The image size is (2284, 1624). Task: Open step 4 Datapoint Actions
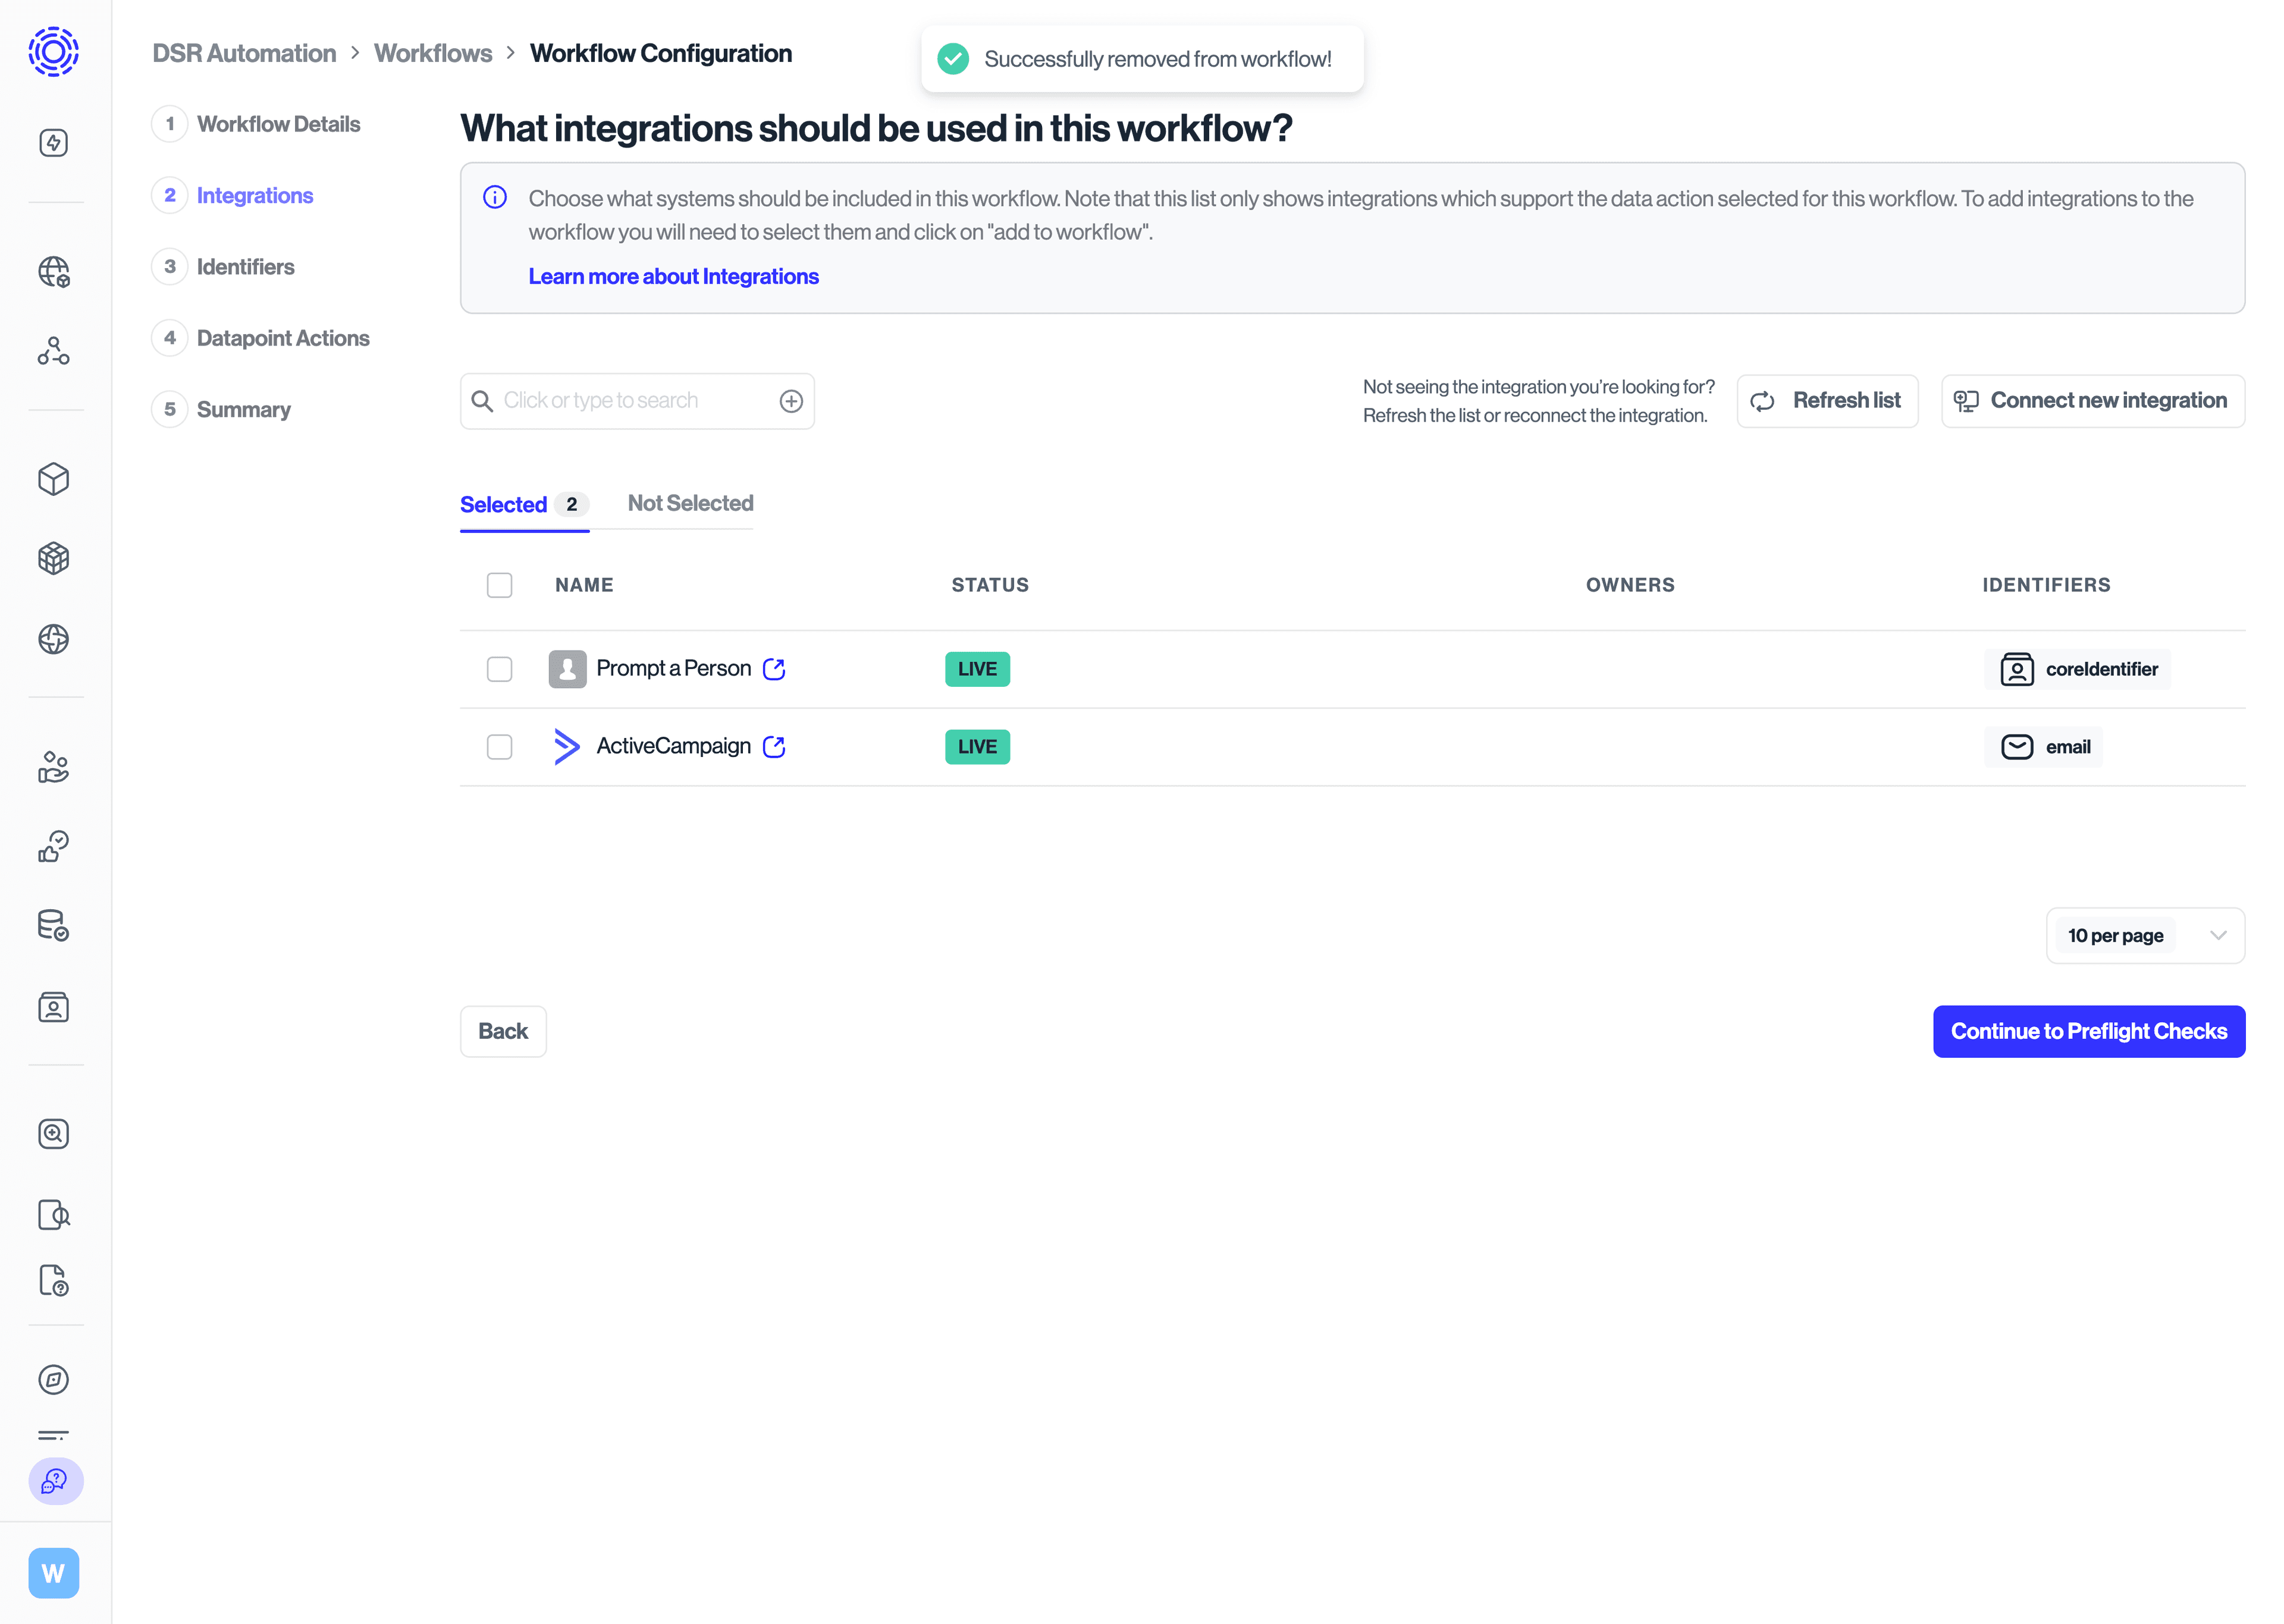pos(283,337)
